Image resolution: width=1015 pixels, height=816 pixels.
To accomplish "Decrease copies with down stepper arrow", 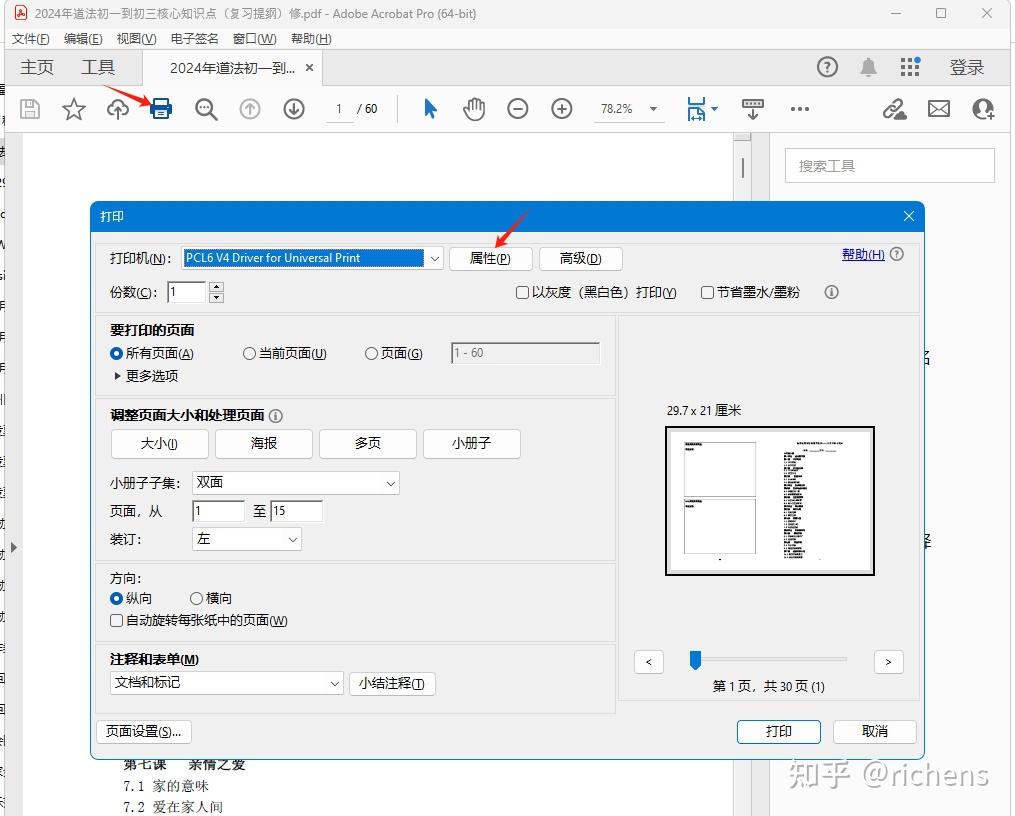I will tap(217, 298).
